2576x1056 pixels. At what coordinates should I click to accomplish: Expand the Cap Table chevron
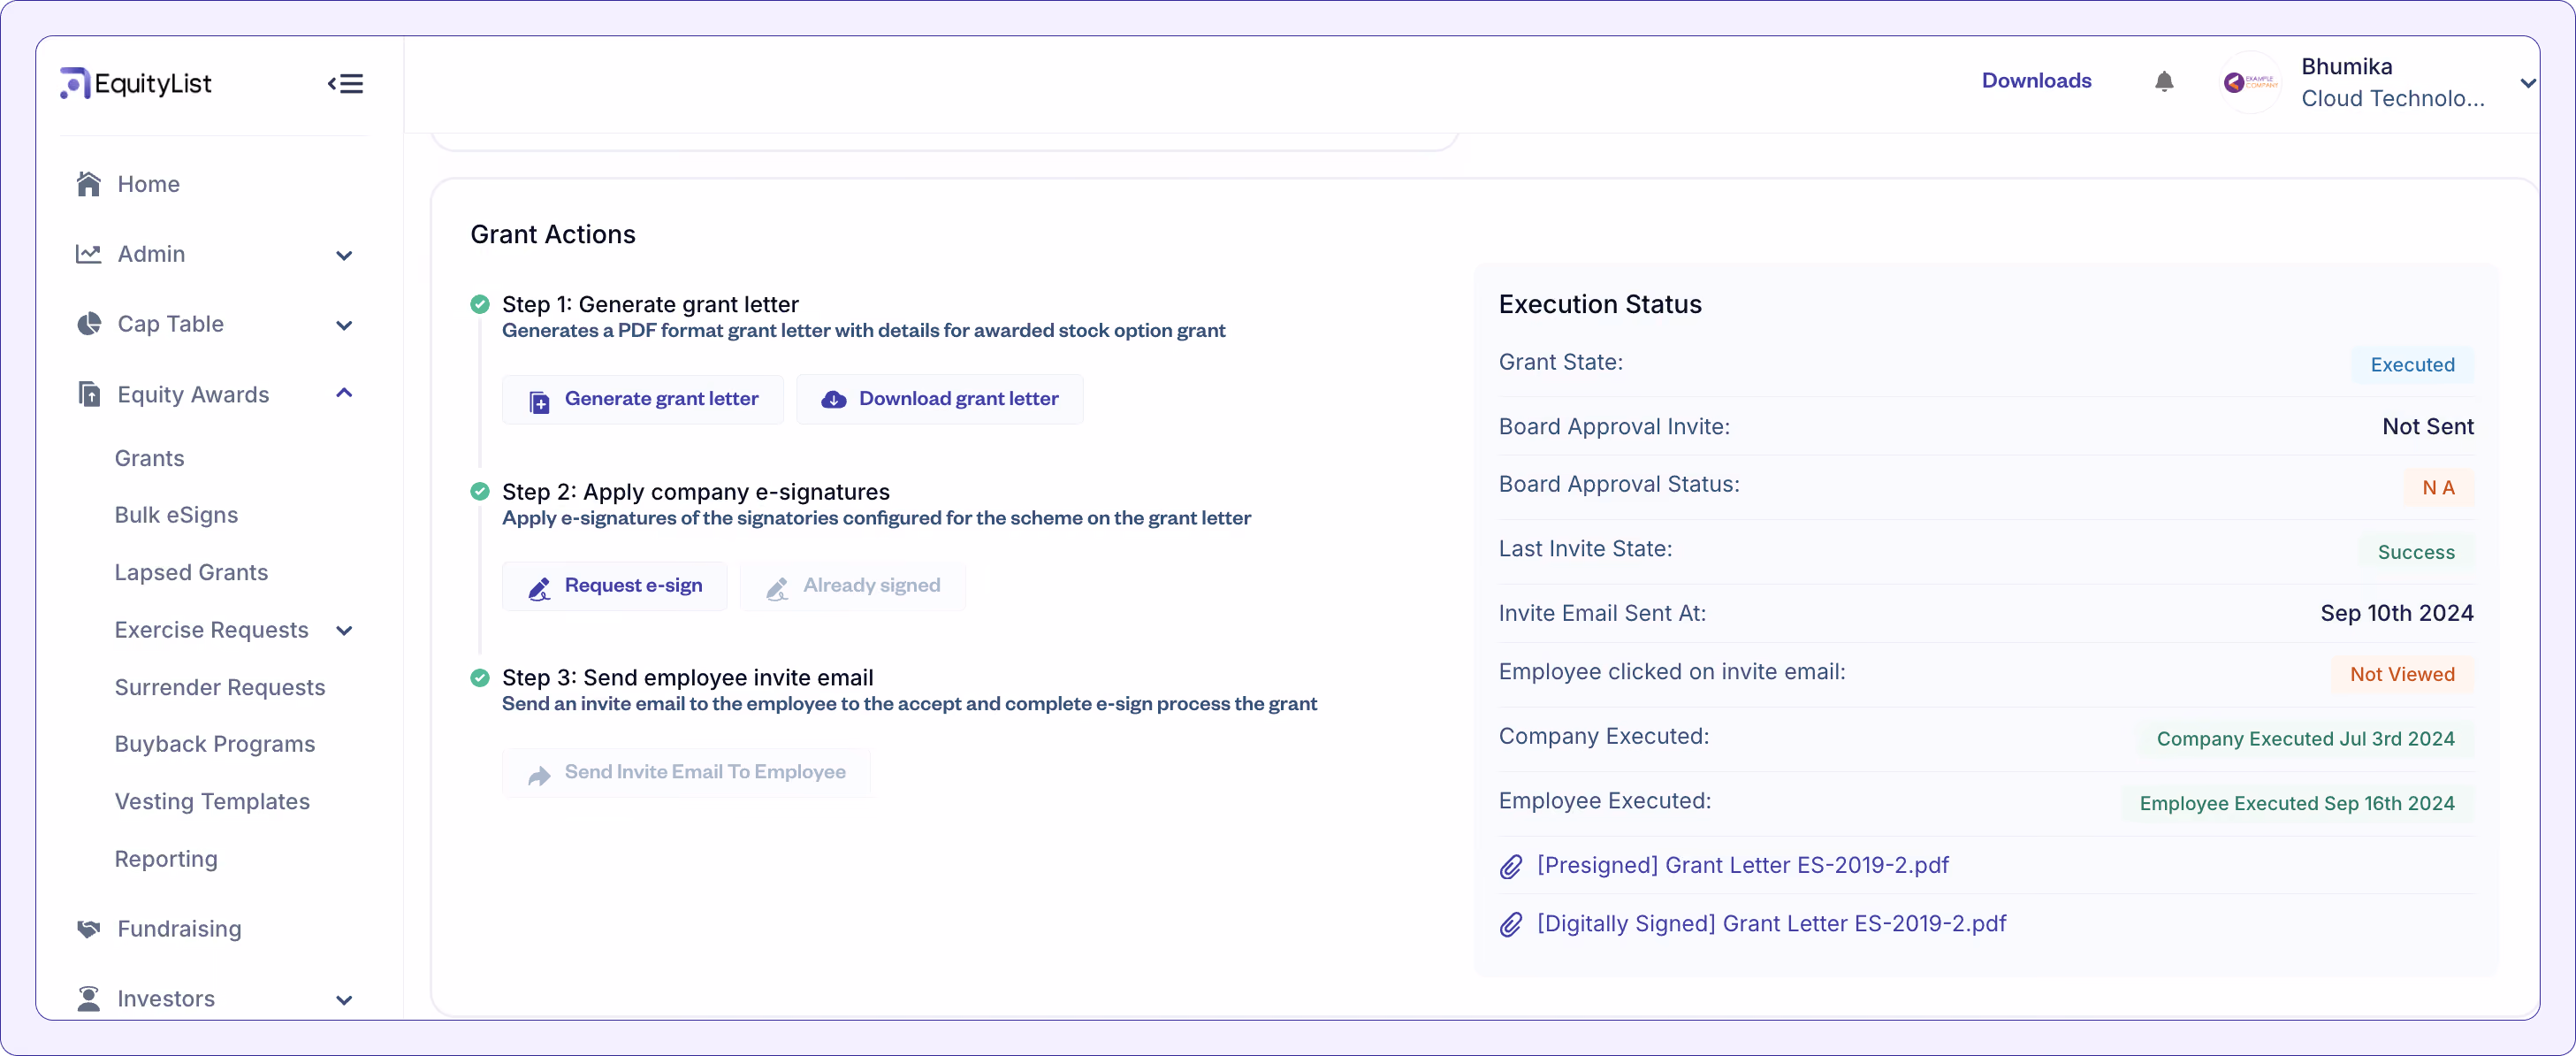(x=344, y=325)
